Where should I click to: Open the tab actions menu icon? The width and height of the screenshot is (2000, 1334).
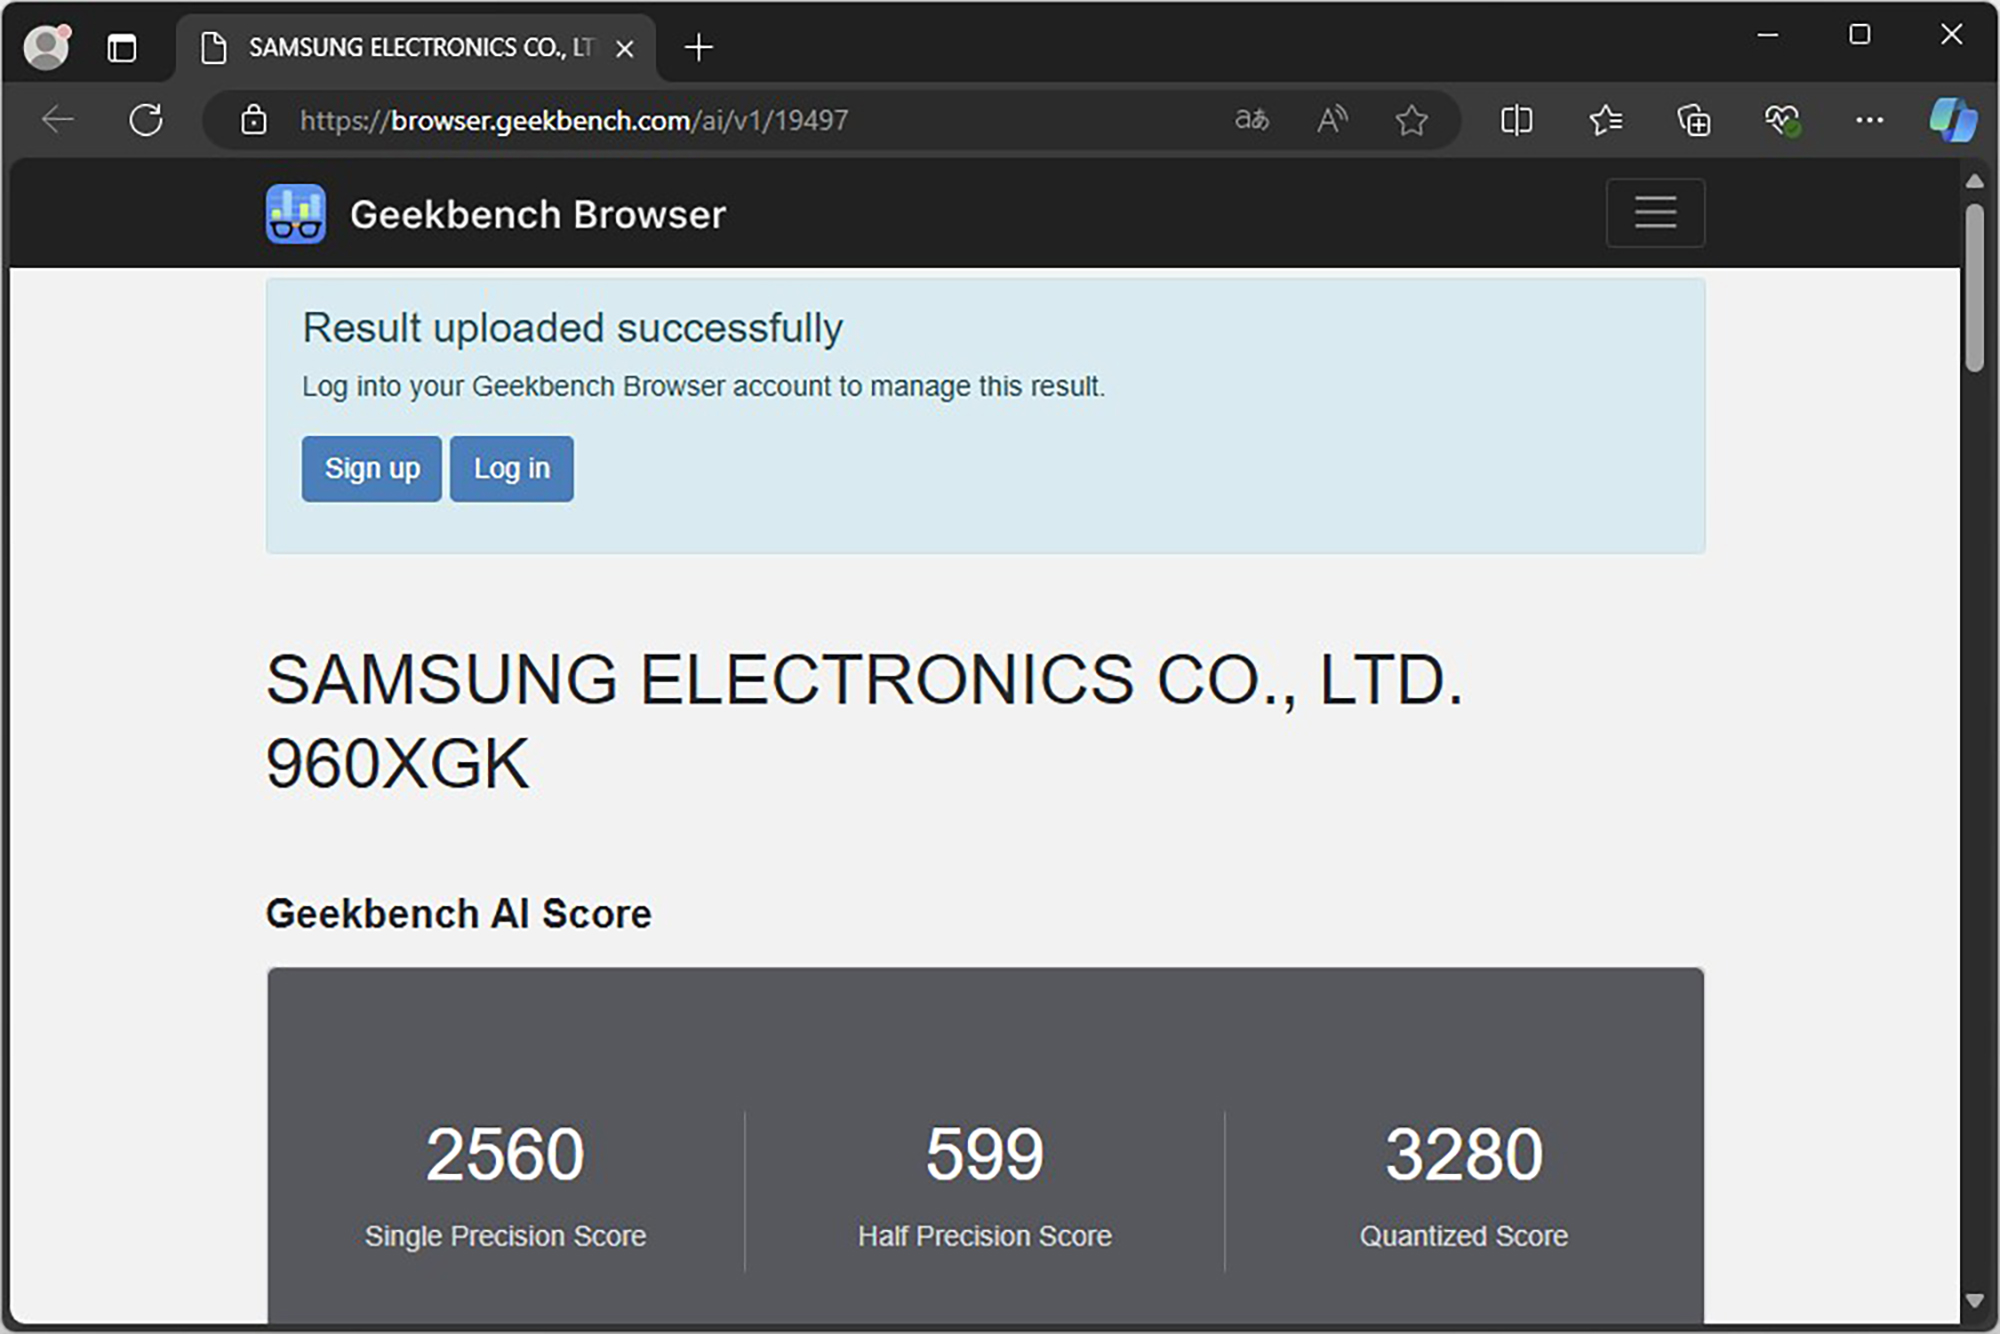[x=122, y=48]
